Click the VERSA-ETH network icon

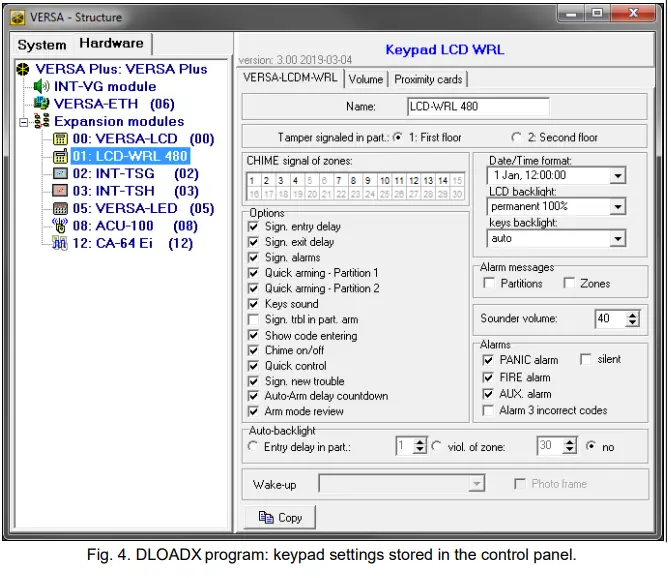click(42, 104)
